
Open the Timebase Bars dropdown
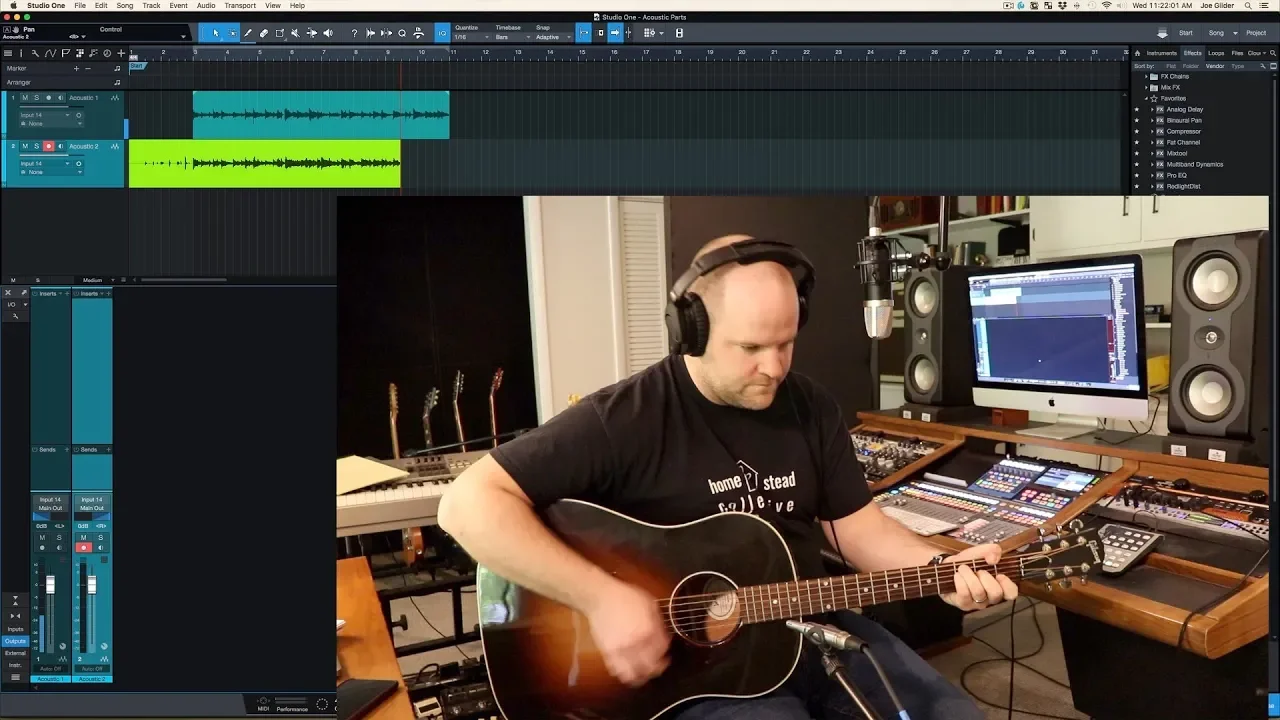[x=512, y=37]
